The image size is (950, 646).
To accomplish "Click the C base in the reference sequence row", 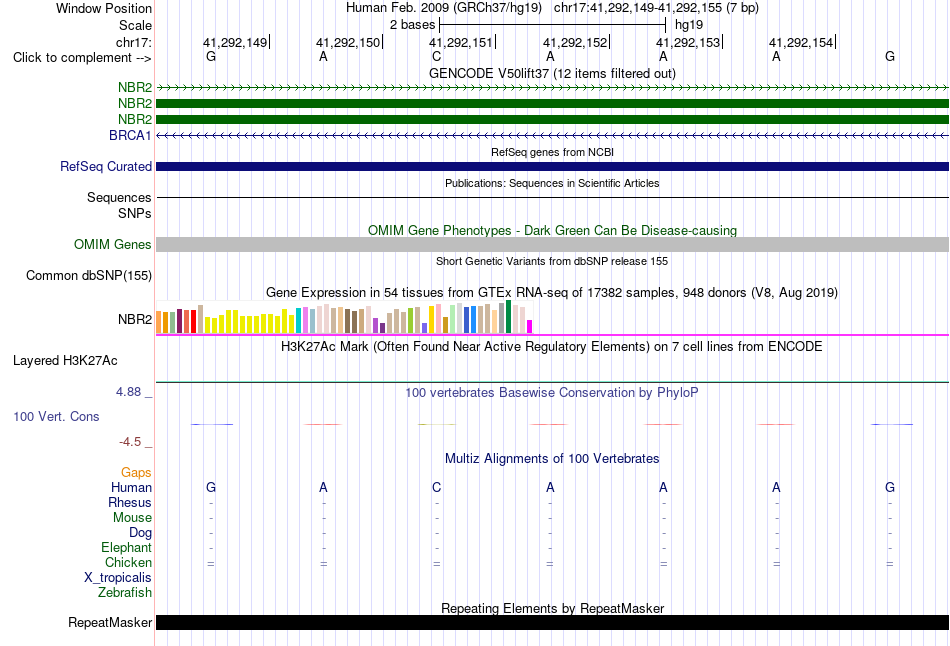I will click(436, 56).
